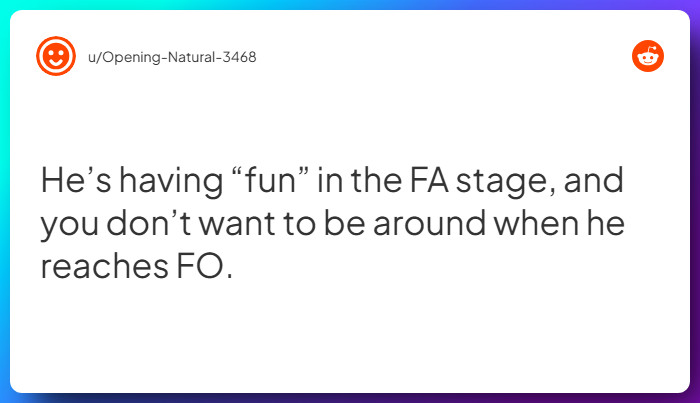Click the cyan gradient border on the left
Image resolution: width=700 pixels, height=403 pixels.
(4, 200)
